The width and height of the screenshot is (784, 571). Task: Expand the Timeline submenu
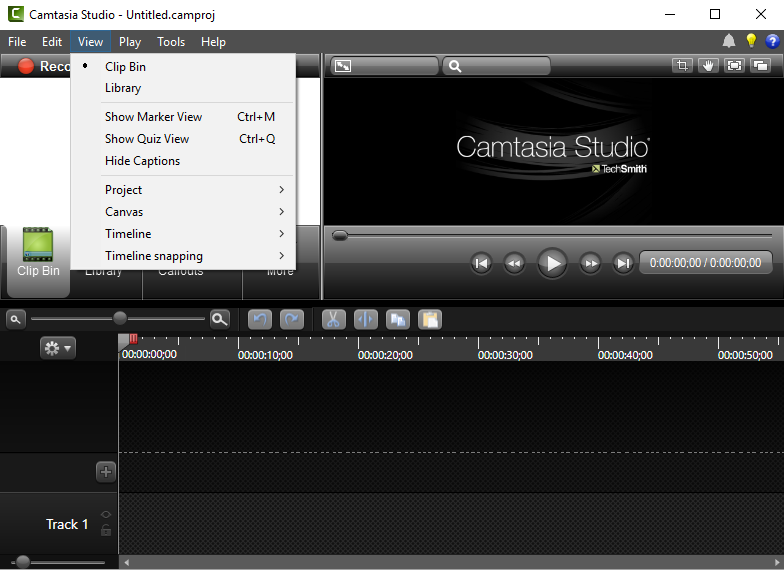184,234
